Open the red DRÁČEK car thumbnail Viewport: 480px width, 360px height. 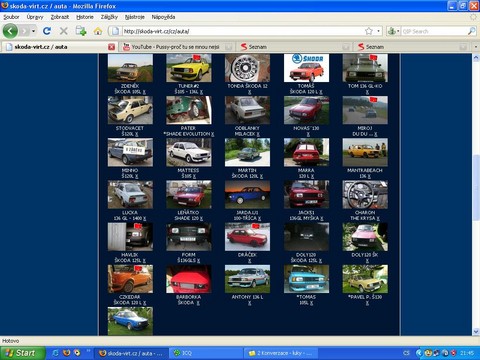[x=247, y=237]
